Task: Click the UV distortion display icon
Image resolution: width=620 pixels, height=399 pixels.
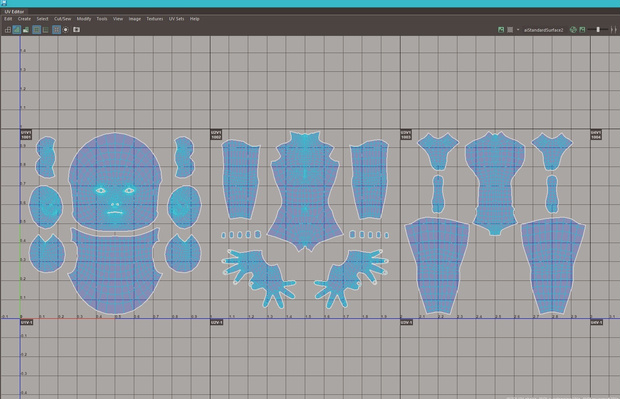Action: tap(26, 30)
